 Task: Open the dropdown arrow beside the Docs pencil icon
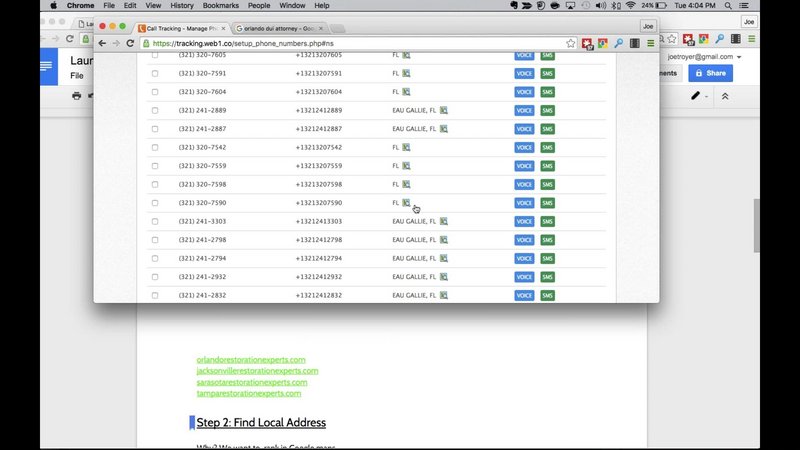pos(707,96)
